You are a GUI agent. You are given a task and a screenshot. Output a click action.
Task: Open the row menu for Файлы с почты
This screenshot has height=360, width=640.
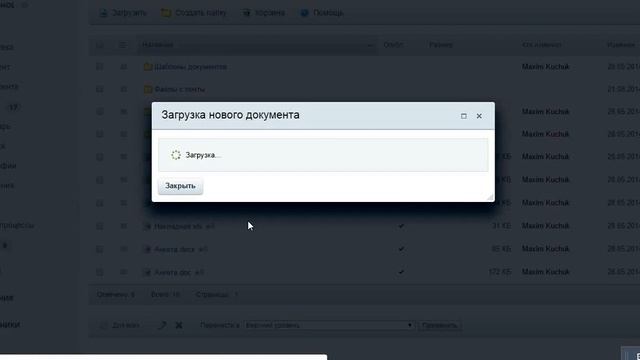coord(123,89)
